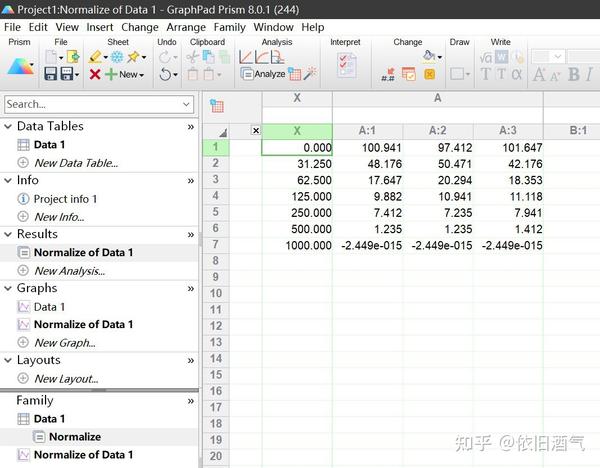Click the orange X box Change icon
Screen dimensions: 600x468
click(x=430, y=74)
